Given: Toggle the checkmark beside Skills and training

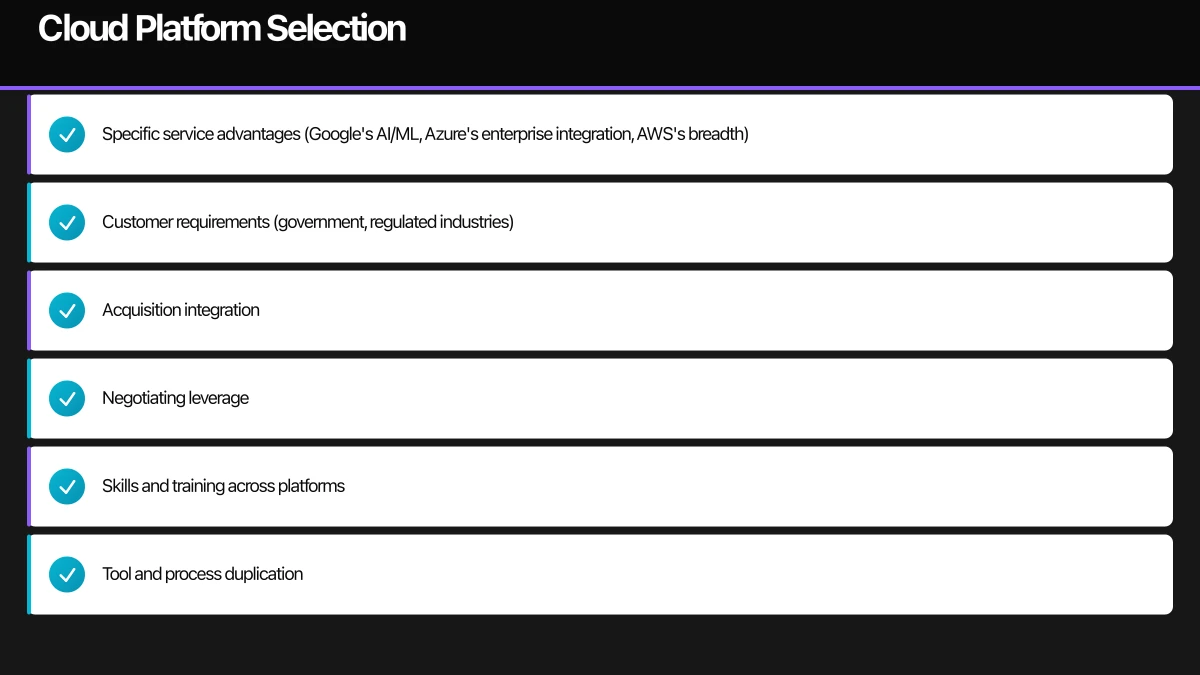Looking at the screenshot, I should (x=67, y=486).
